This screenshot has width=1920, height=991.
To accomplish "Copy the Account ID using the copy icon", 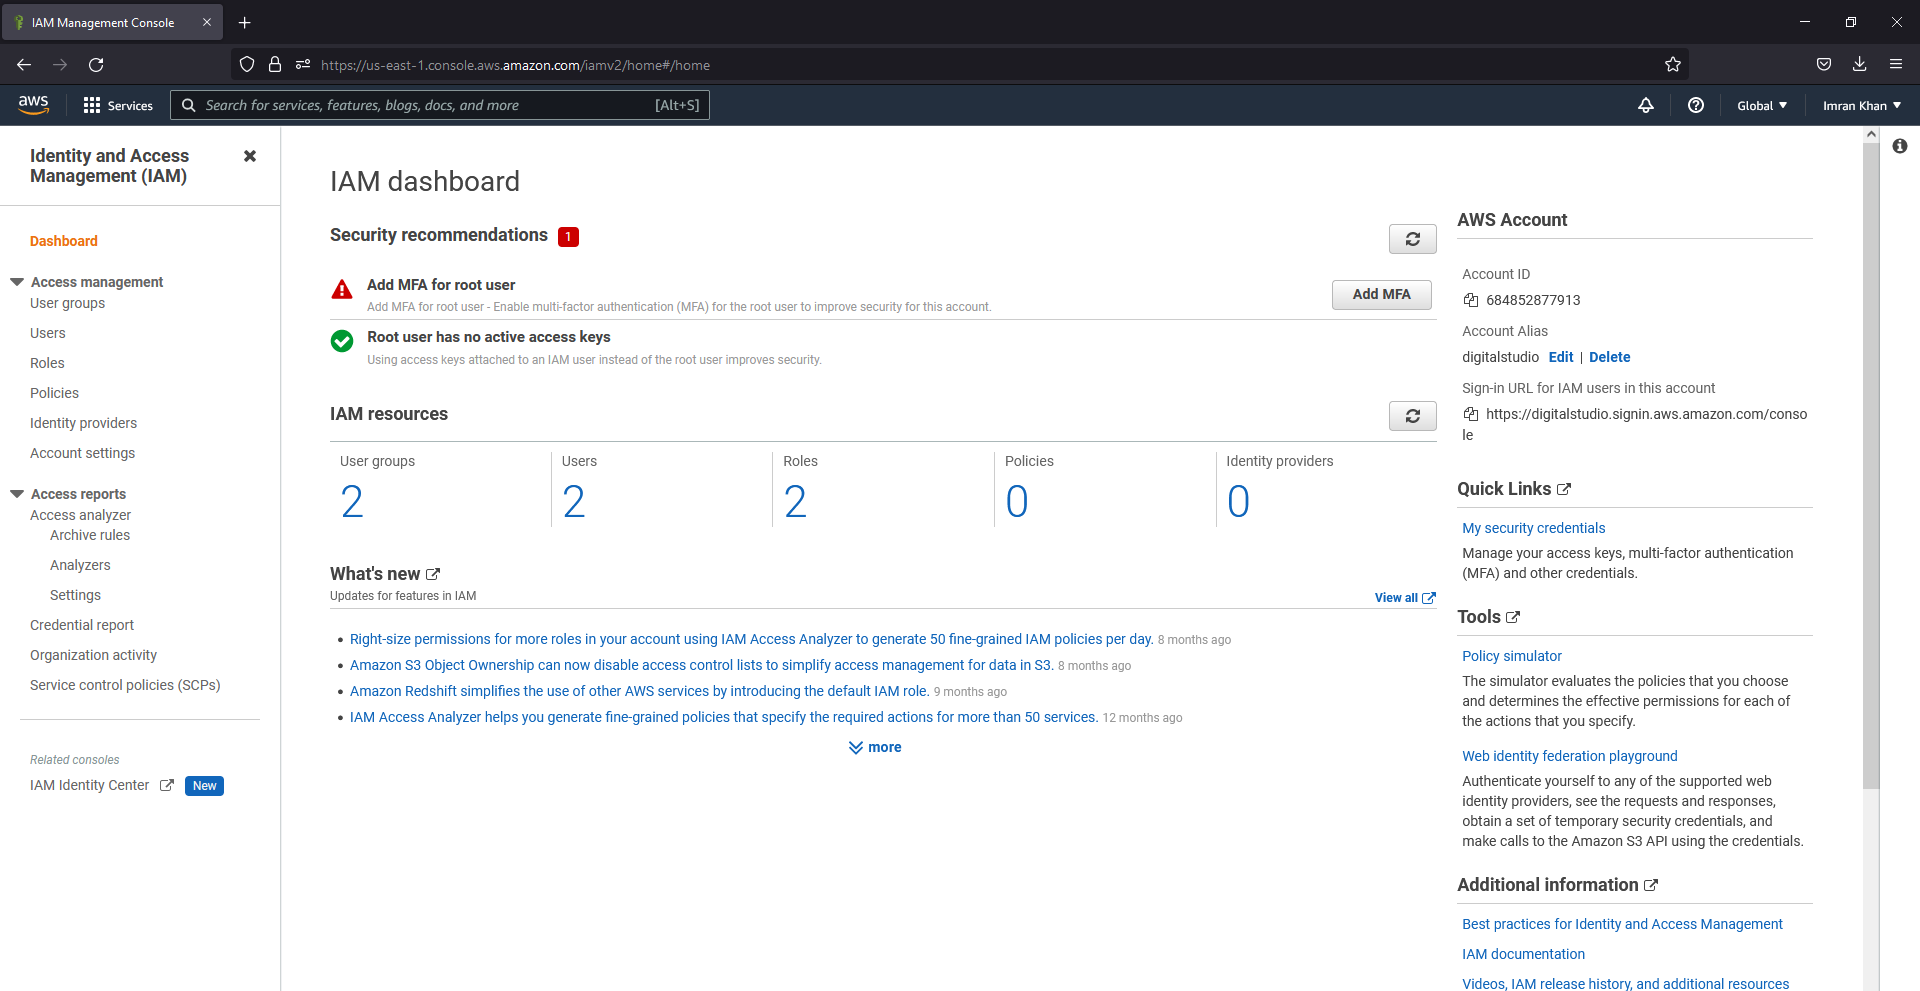I will point(1470,300).
